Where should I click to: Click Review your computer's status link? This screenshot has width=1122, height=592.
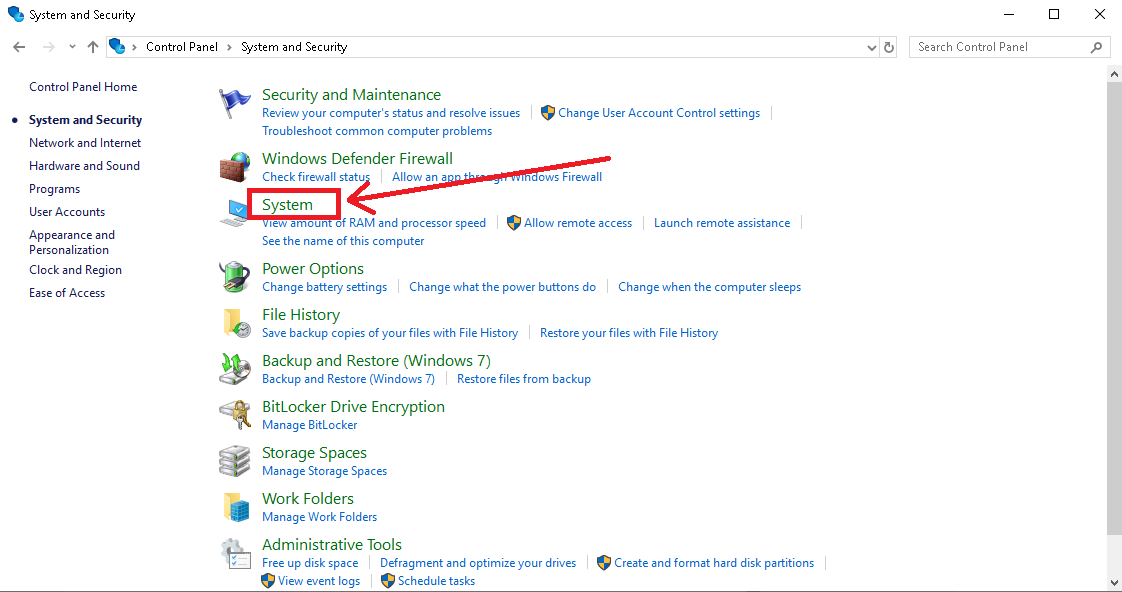pyautogui.click(x=391, y=113)
